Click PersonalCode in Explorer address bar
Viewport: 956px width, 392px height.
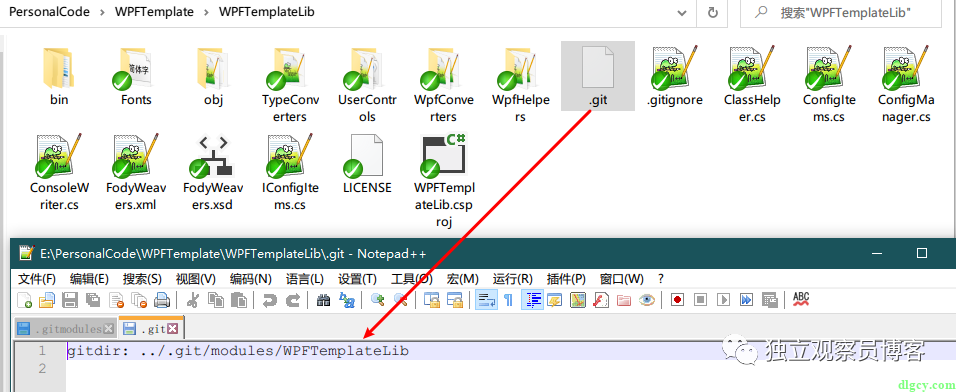click(49, 12)
